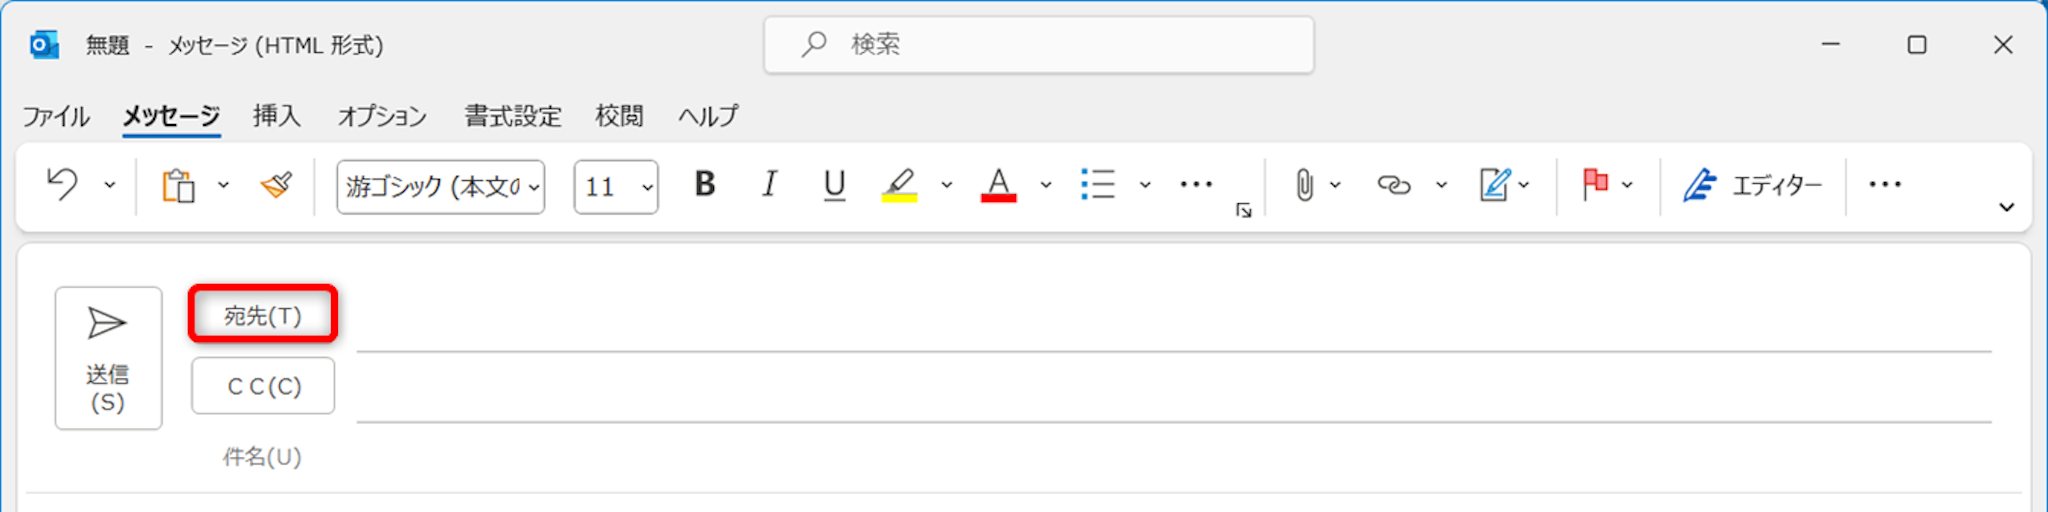Click the 検索 search box

(1038, 45)
